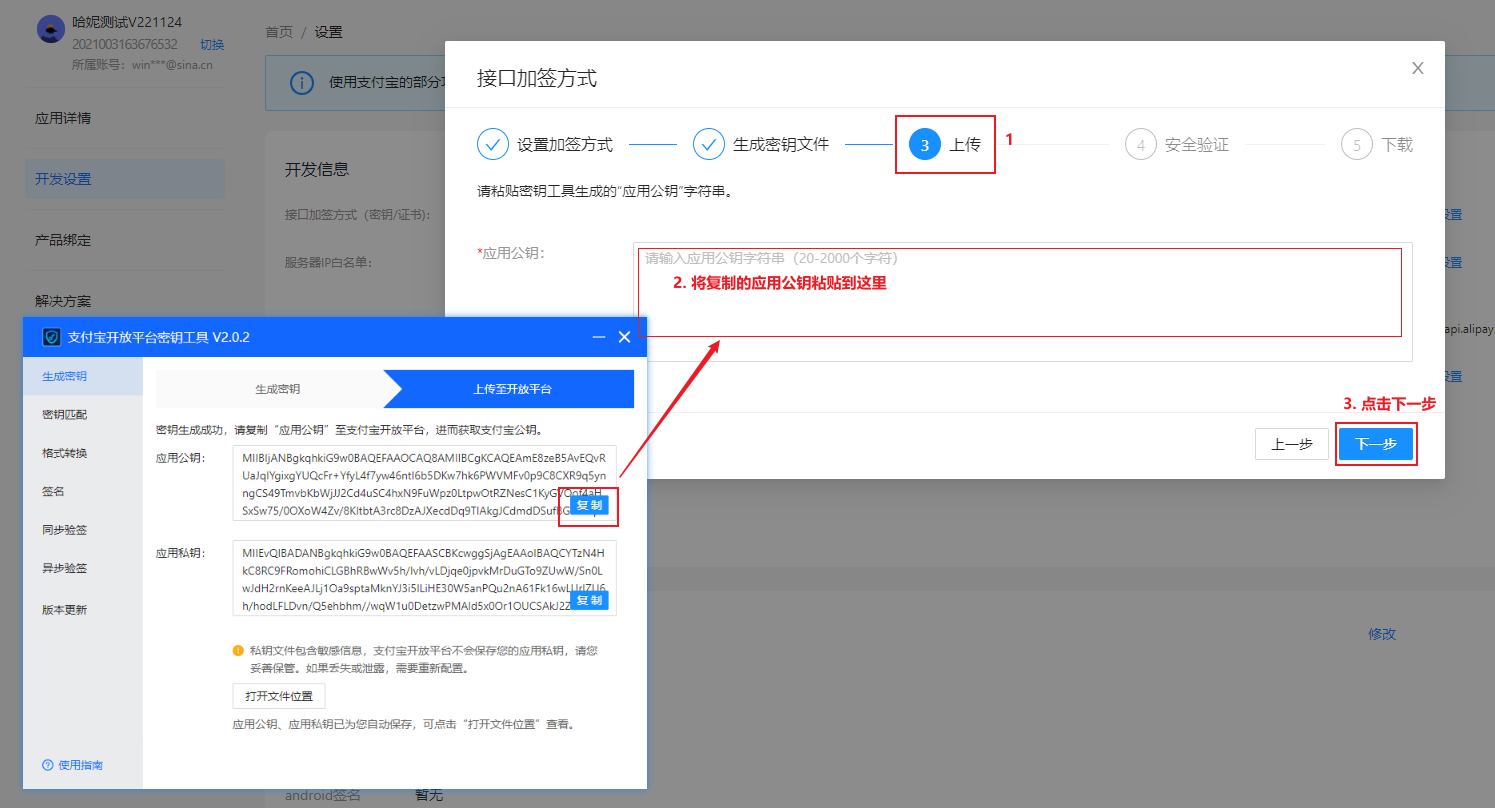This screenshot has height=808, width=1495.
Task: Click the 开发信息 section heading
Action: 317,170
